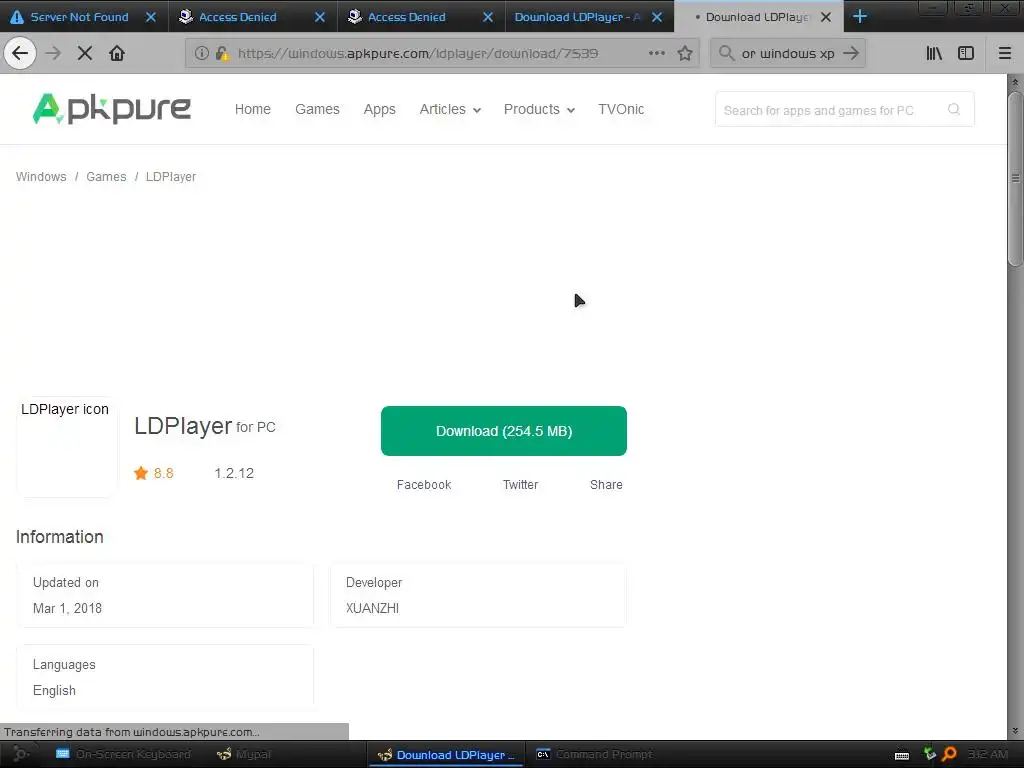Viewport: 1024px width, 768px height.
Task: Click the green tray icon on the taskbar
Action: coord(929,754)
